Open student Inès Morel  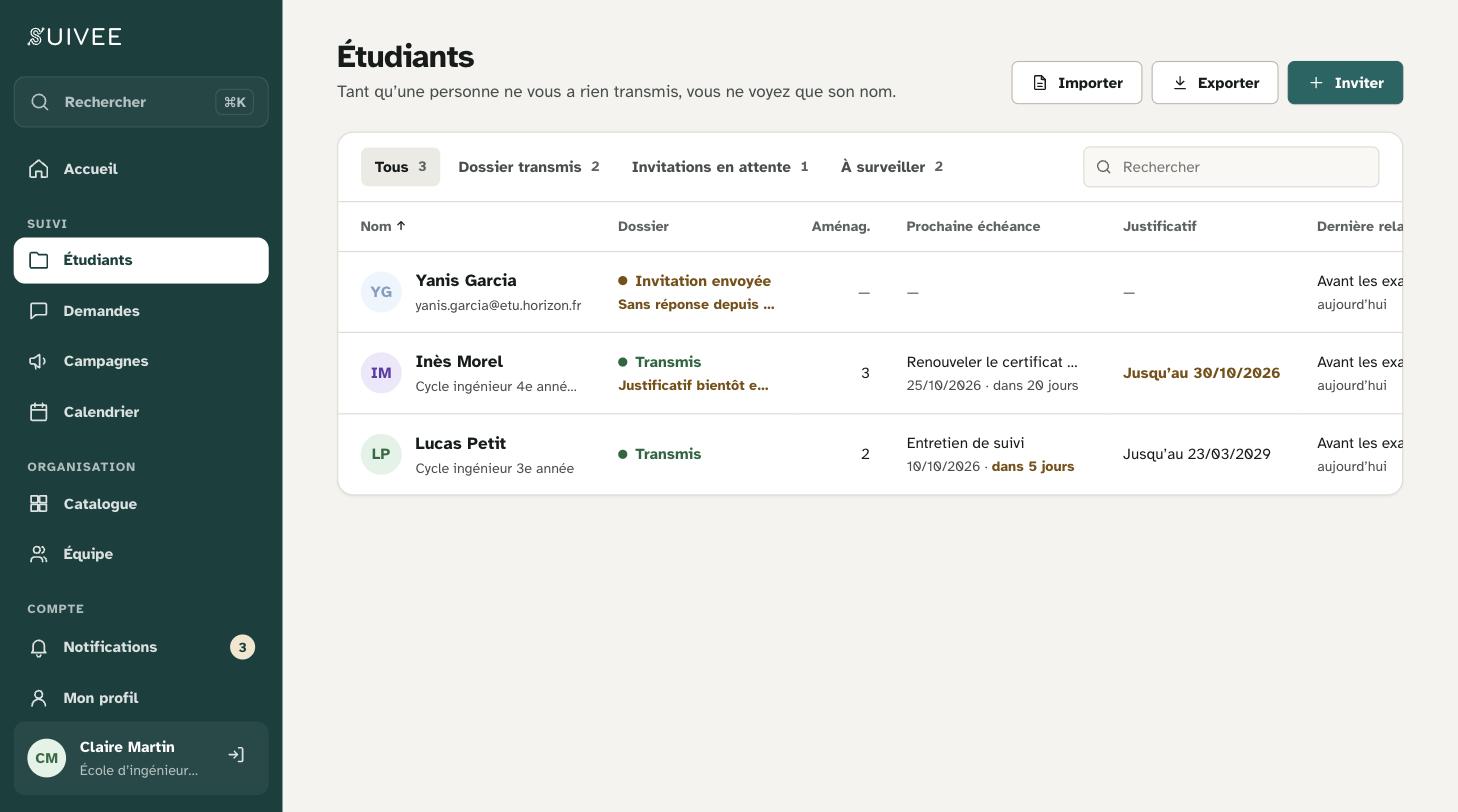click(459, 362)
